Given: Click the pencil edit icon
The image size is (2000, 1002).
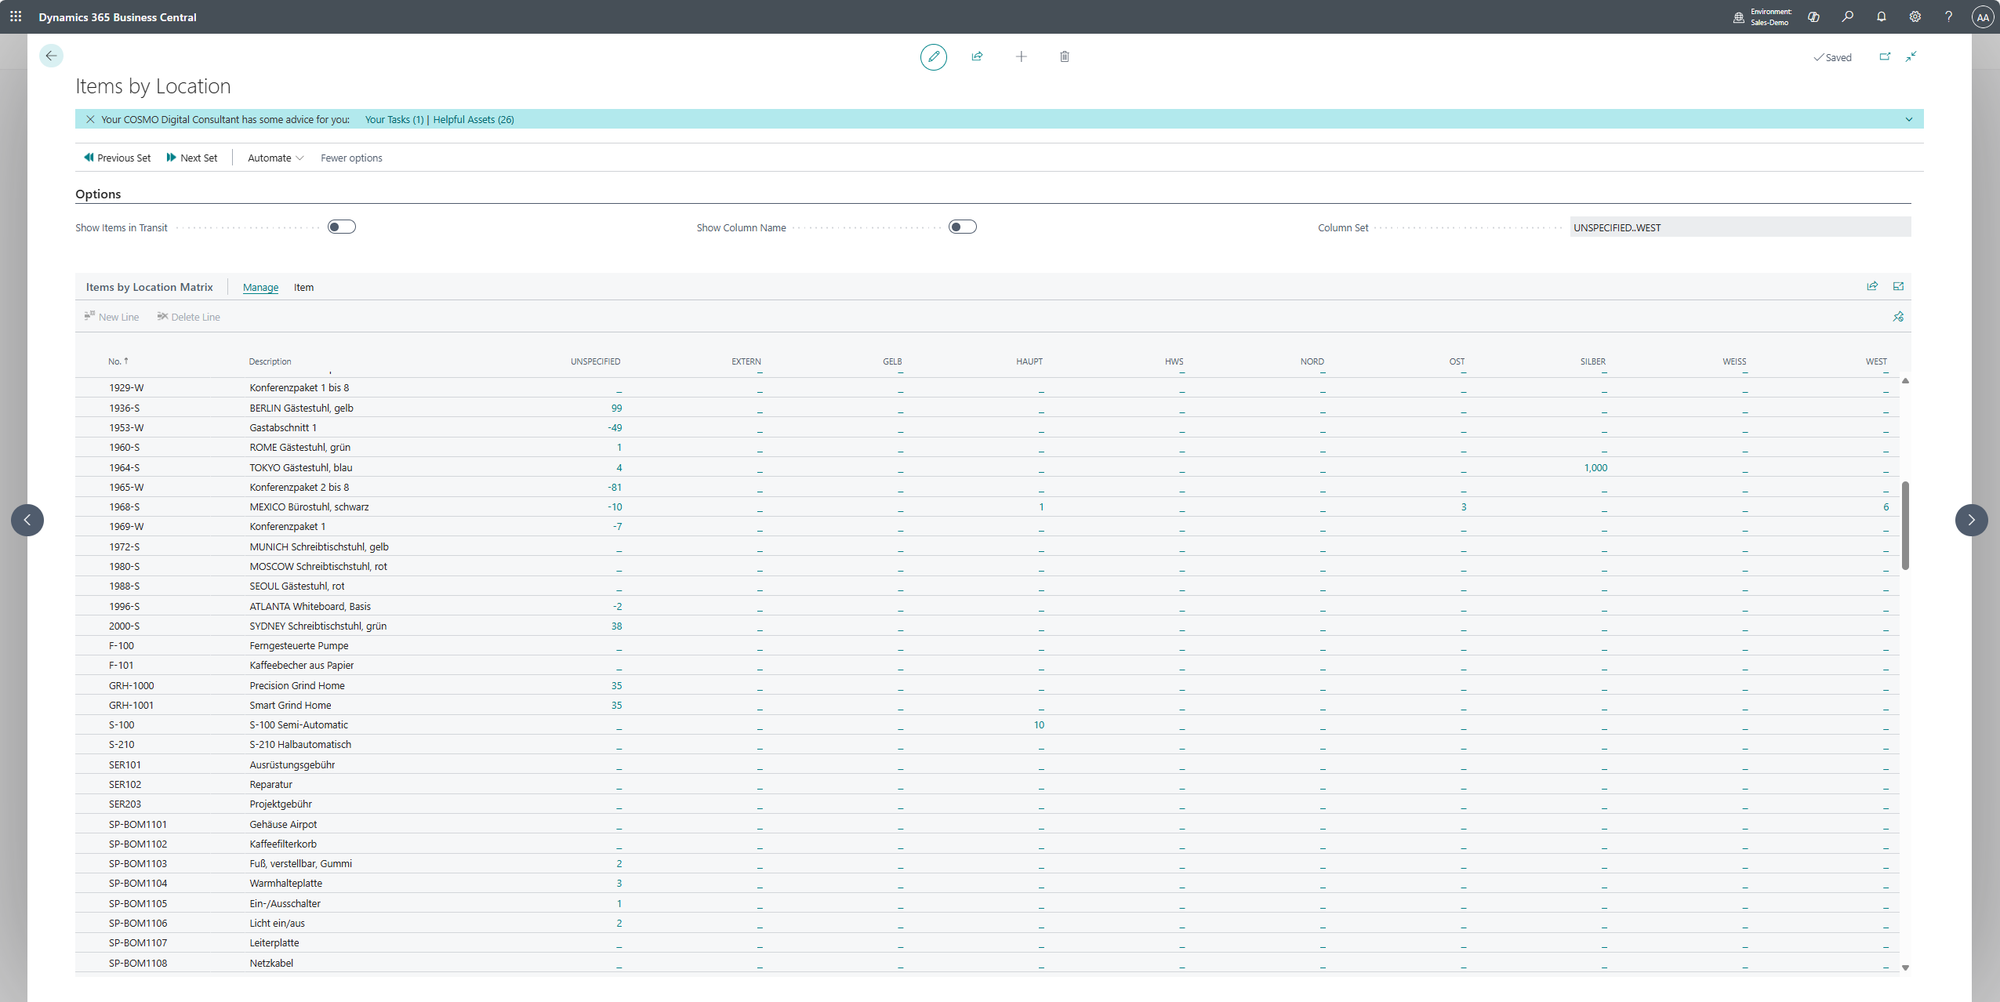Looking at the screenshot, I should click(933, 57).
